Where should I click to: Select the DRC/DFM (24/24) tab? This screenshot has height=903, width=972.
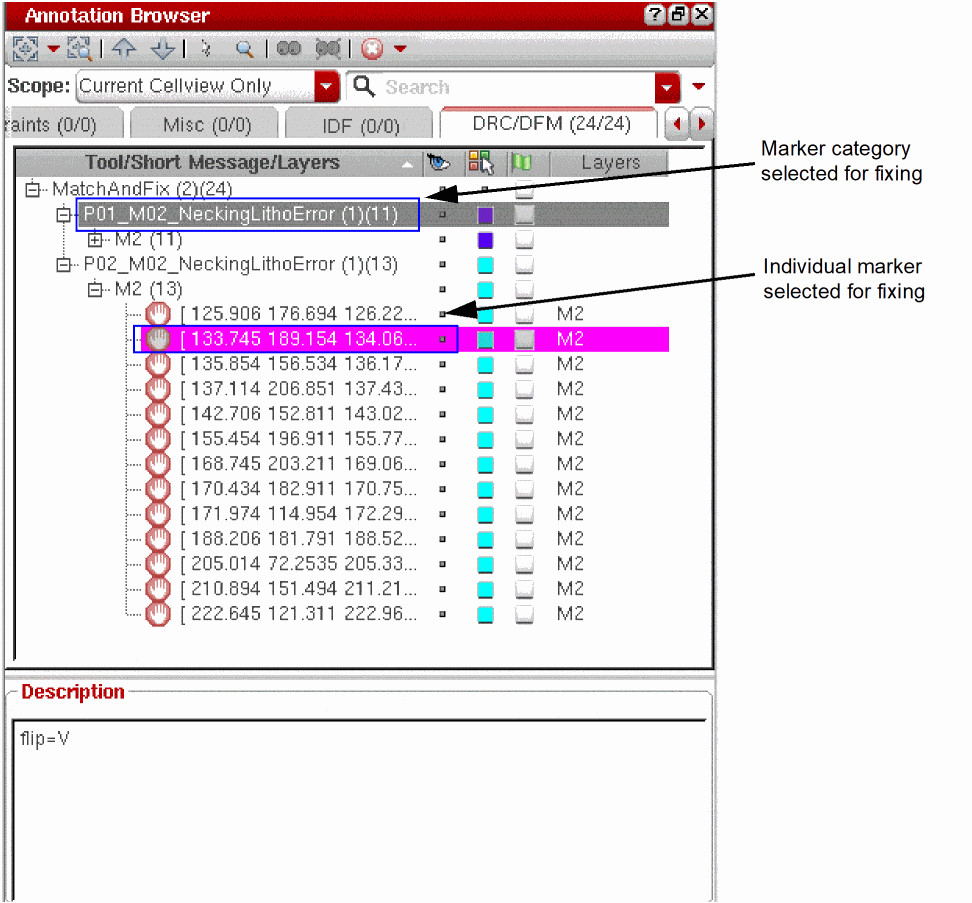point(551,123)
